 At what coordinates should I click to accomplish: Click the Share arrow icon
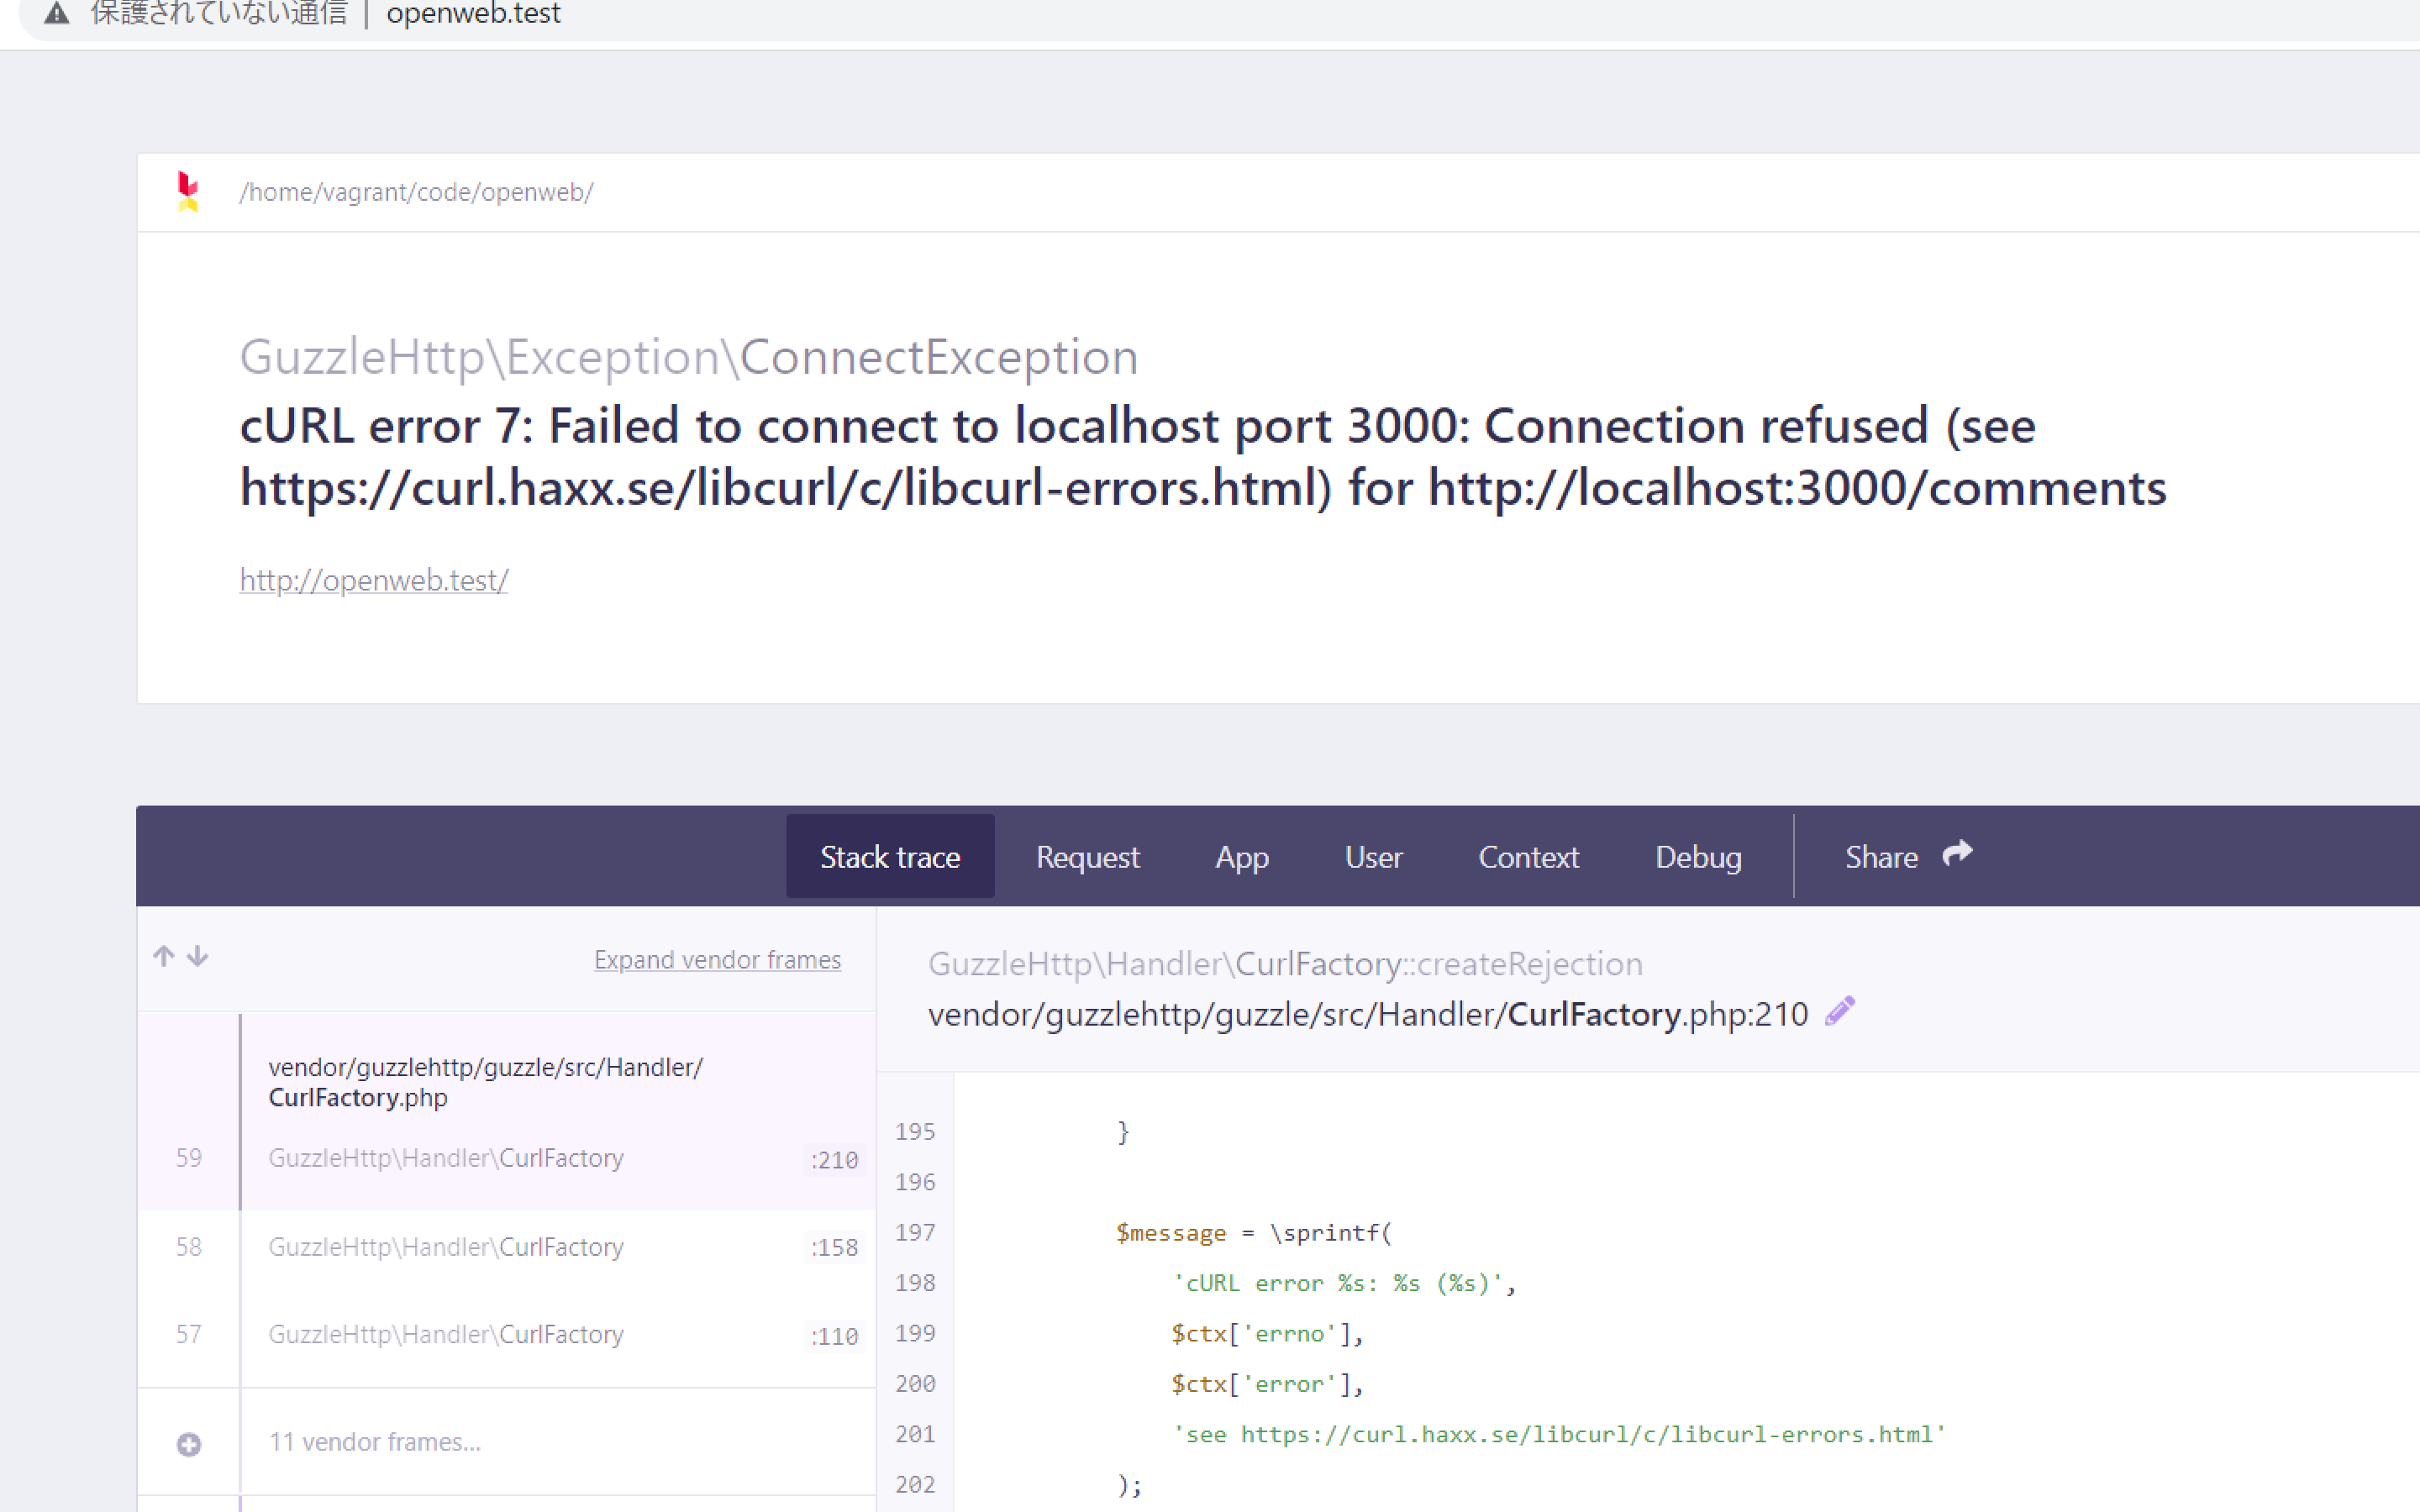1957,853
